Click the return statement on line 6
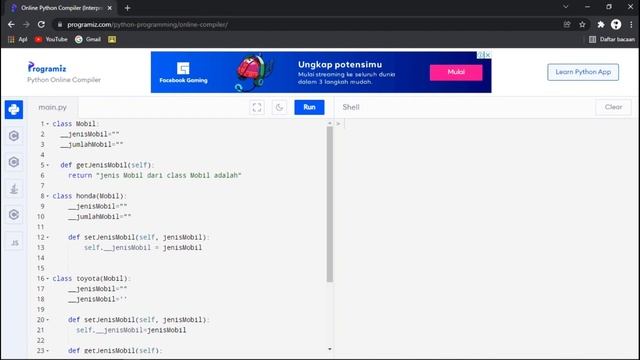Screen dimensions: 640x360 click(x=155, y=175)
